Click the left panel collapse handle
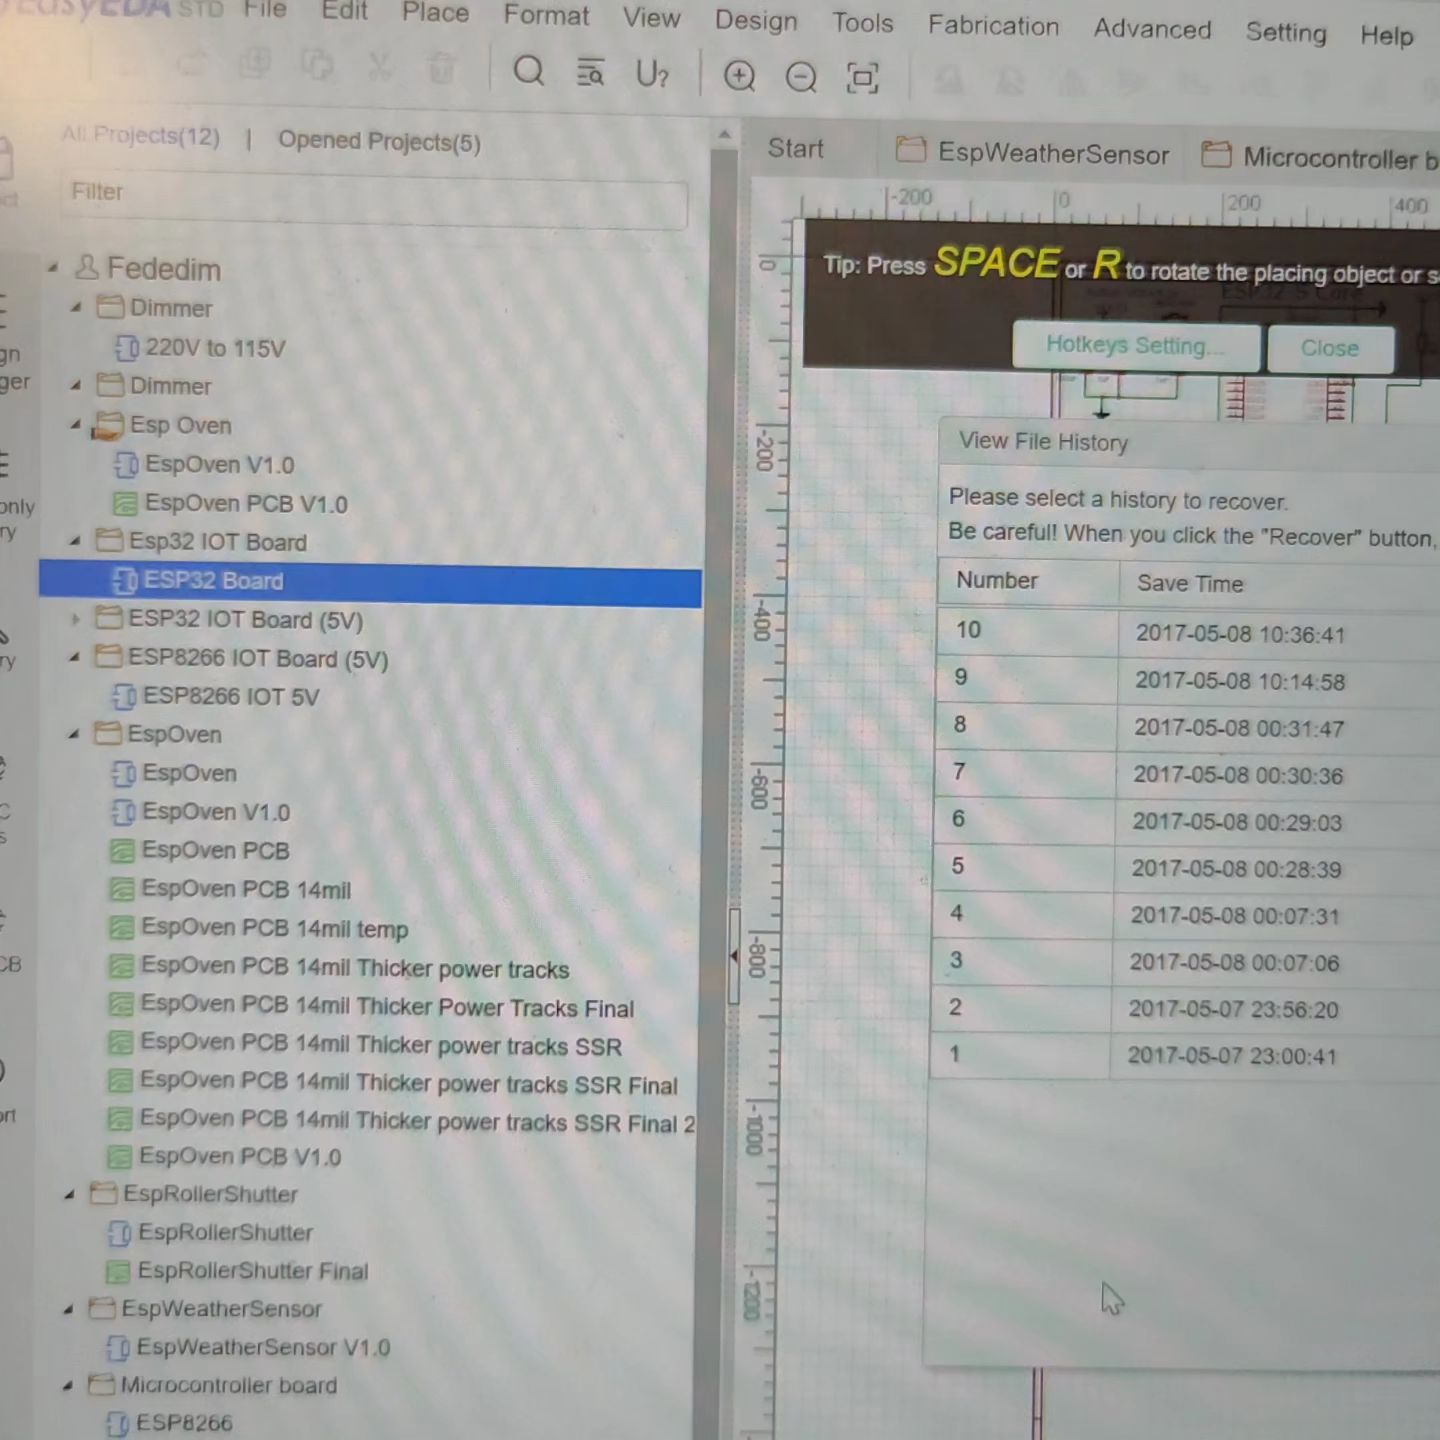 pos(733,956)
